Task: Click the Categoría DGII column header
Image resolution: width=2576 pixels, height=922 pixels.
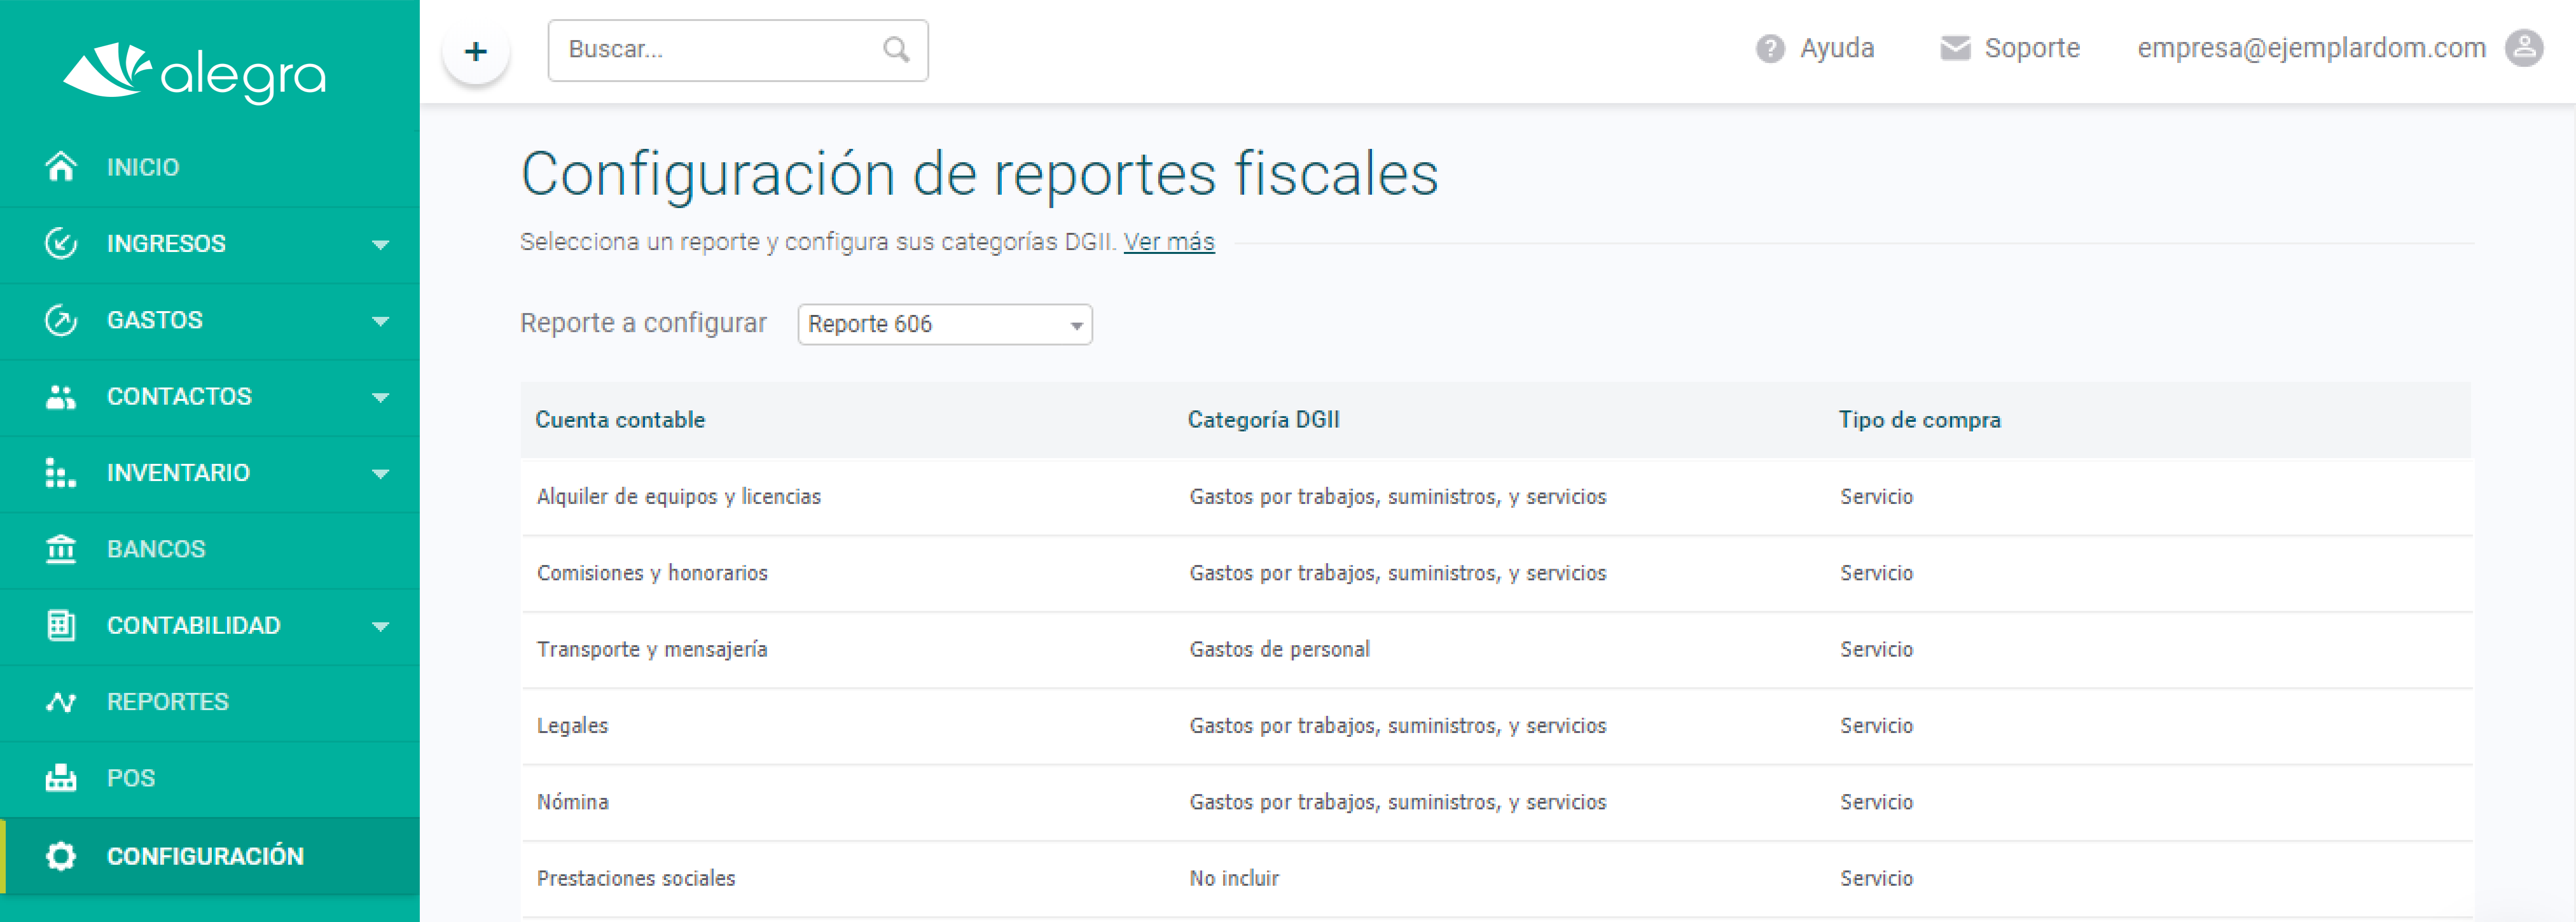Action: 1263,420
